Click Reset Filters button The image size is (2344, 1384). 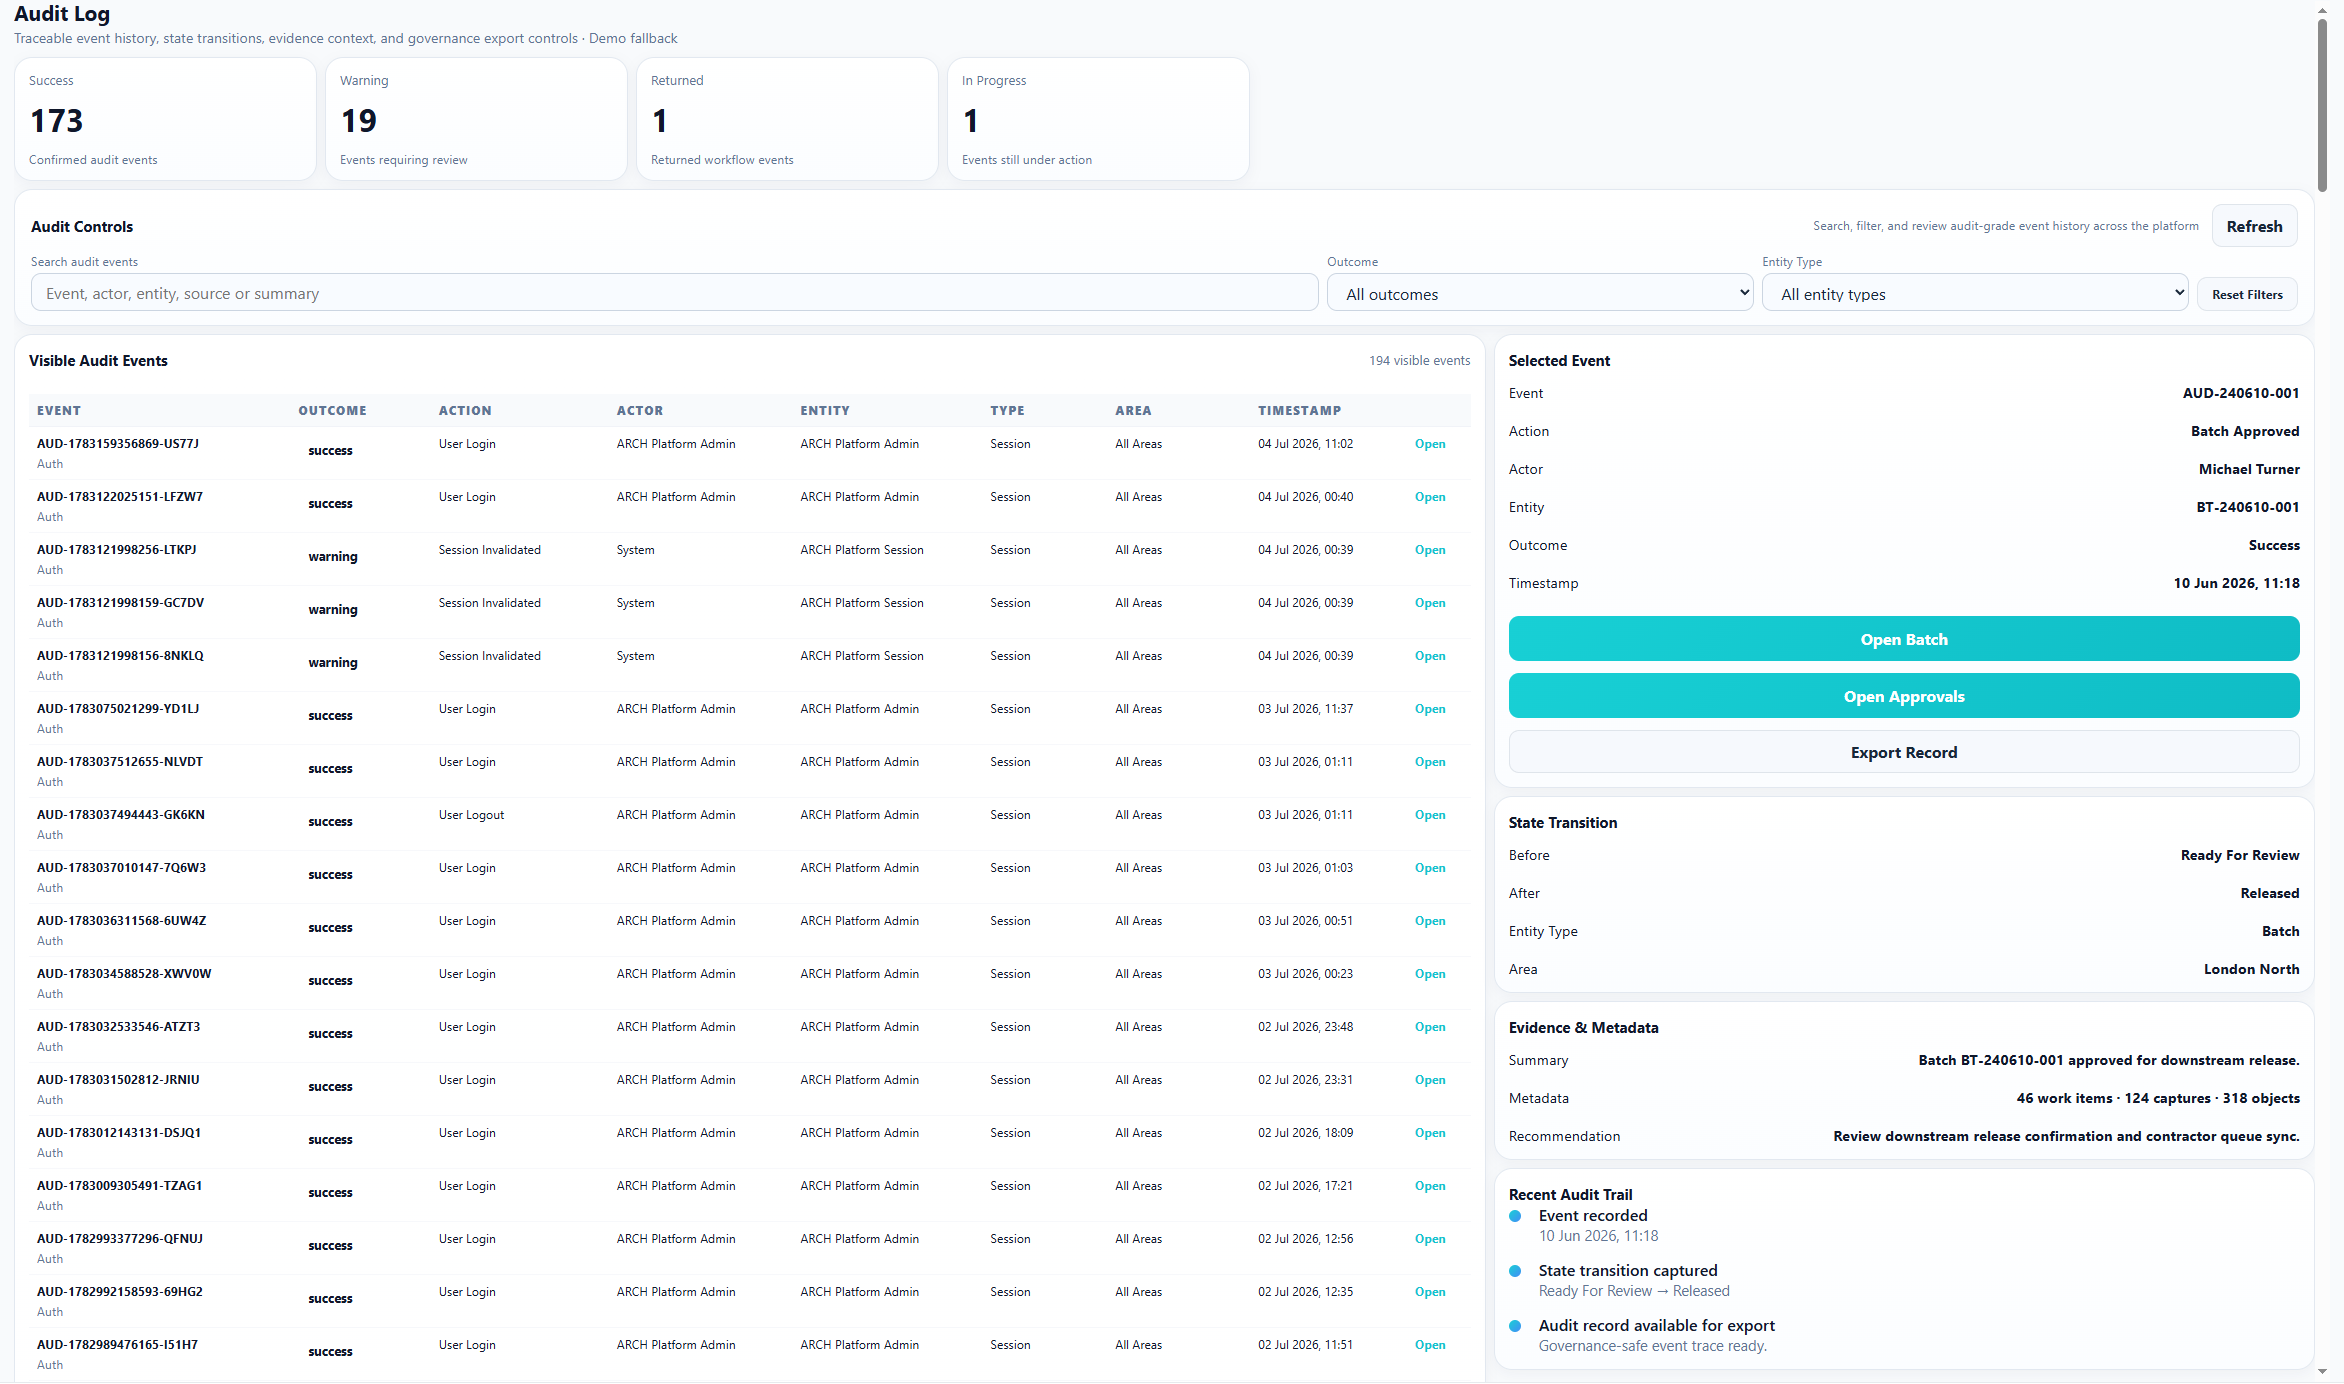click(2247, 294)
